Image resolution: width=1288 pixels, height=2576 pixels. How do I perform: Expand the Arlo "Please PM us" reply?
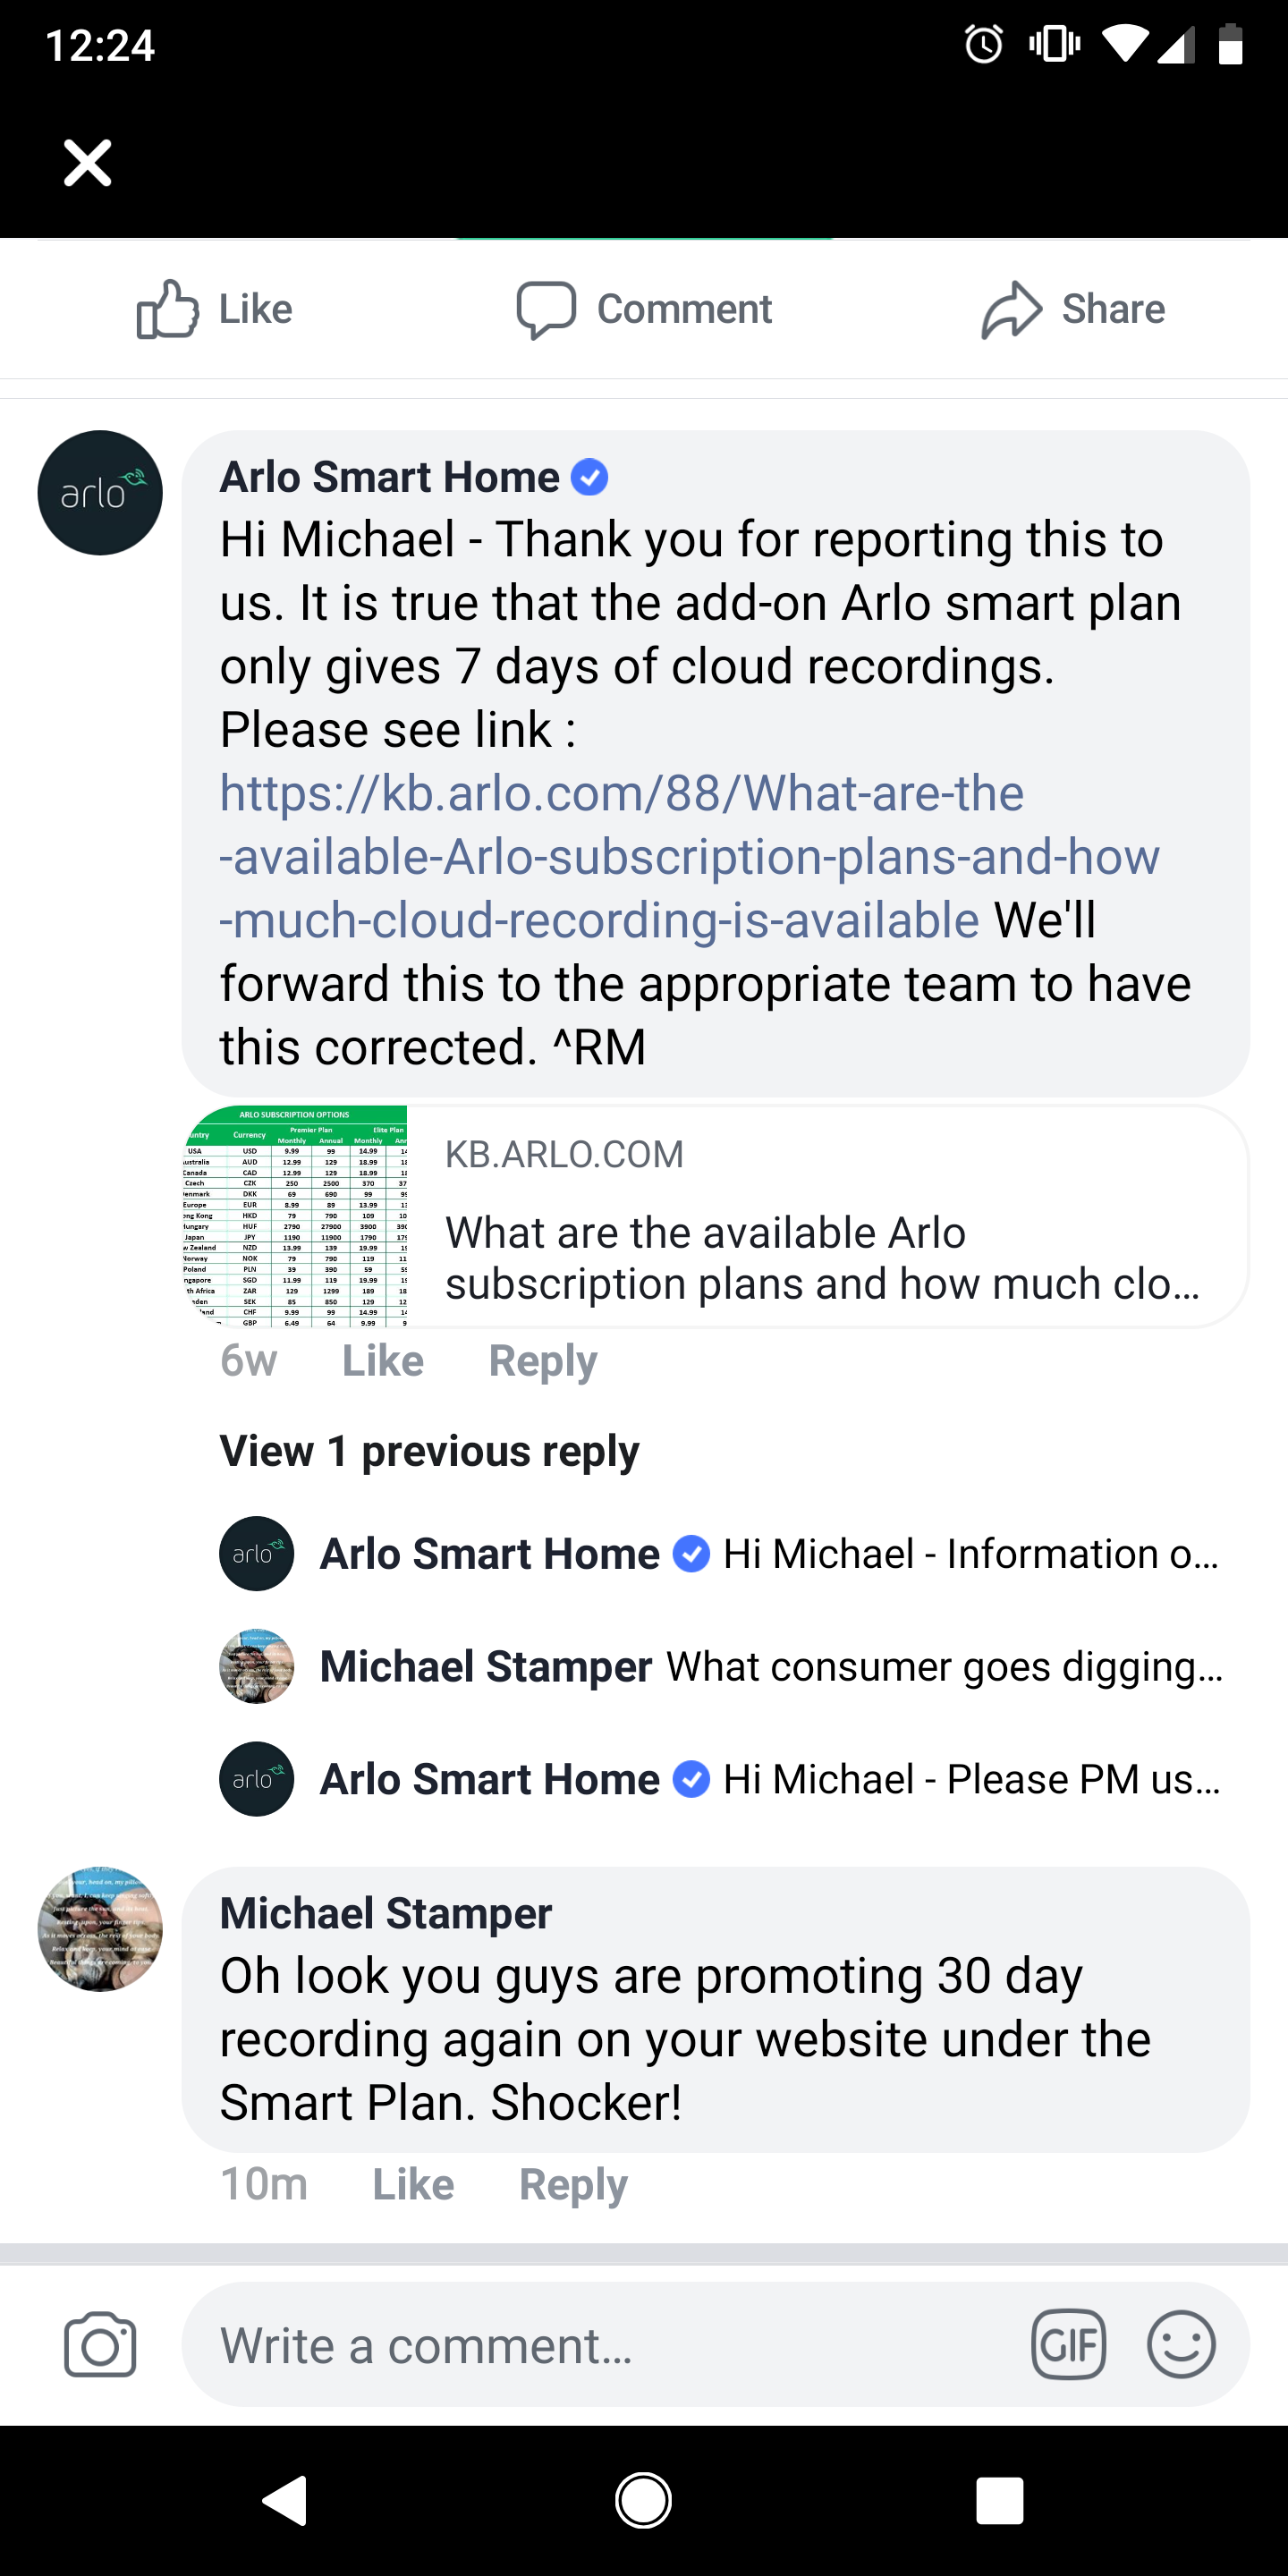(x=970, y=1780)
